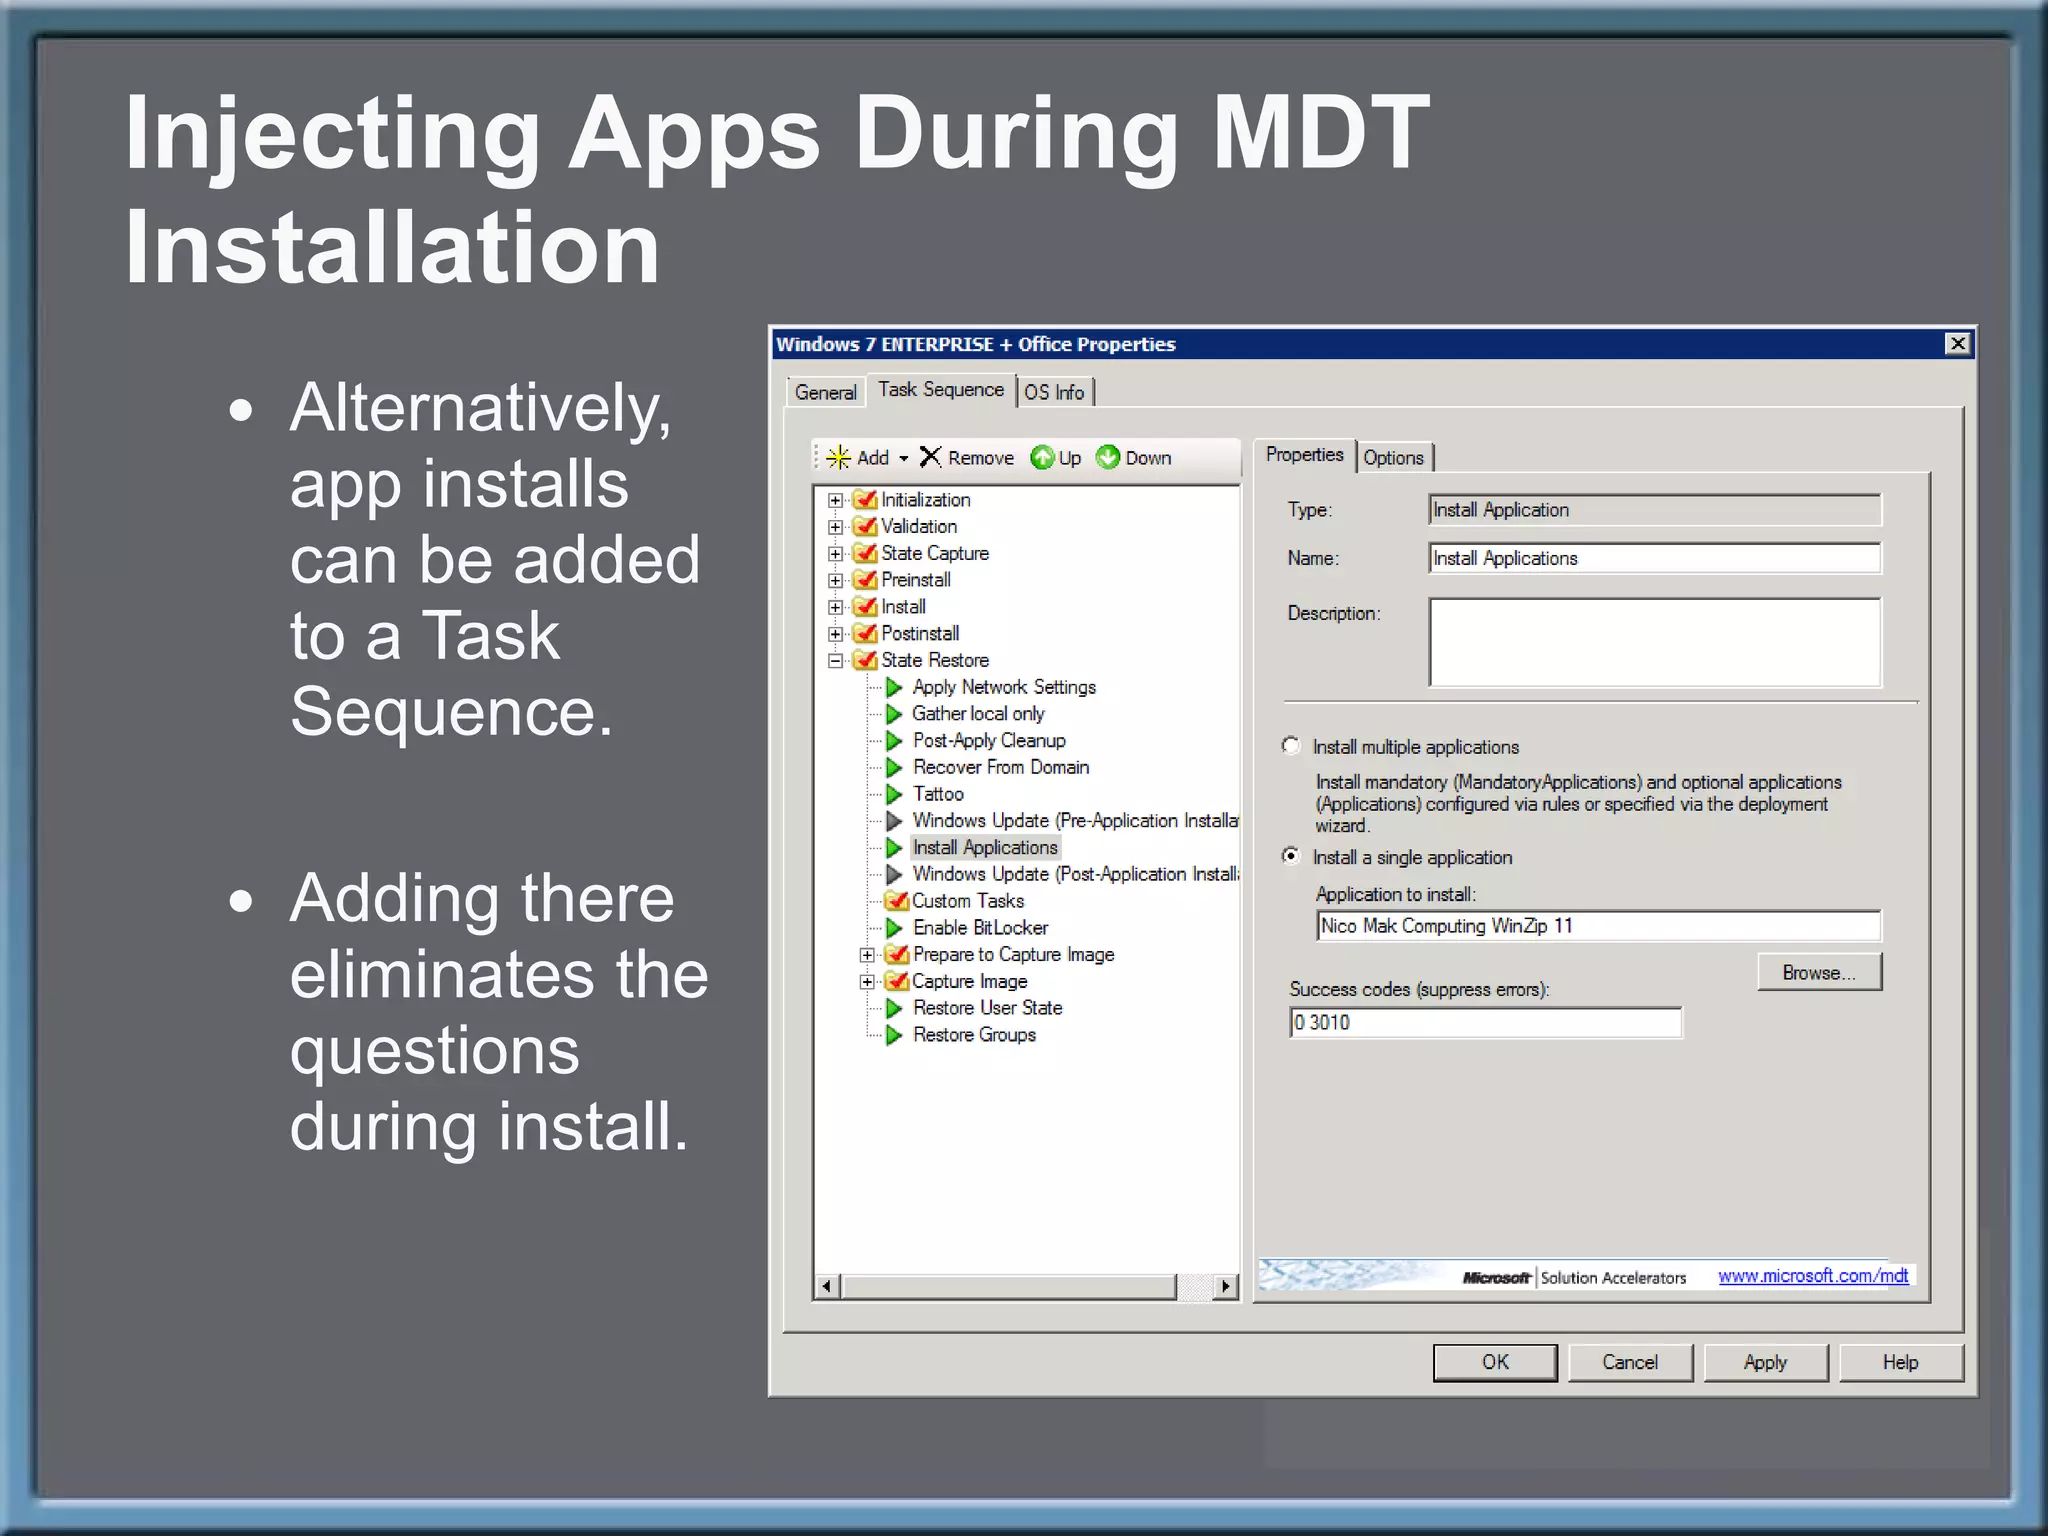Viewport: 2048px width, 1536px height.
Task: Click right arrow of horizontal scrollbar
Action: tap(1226, 1286)
